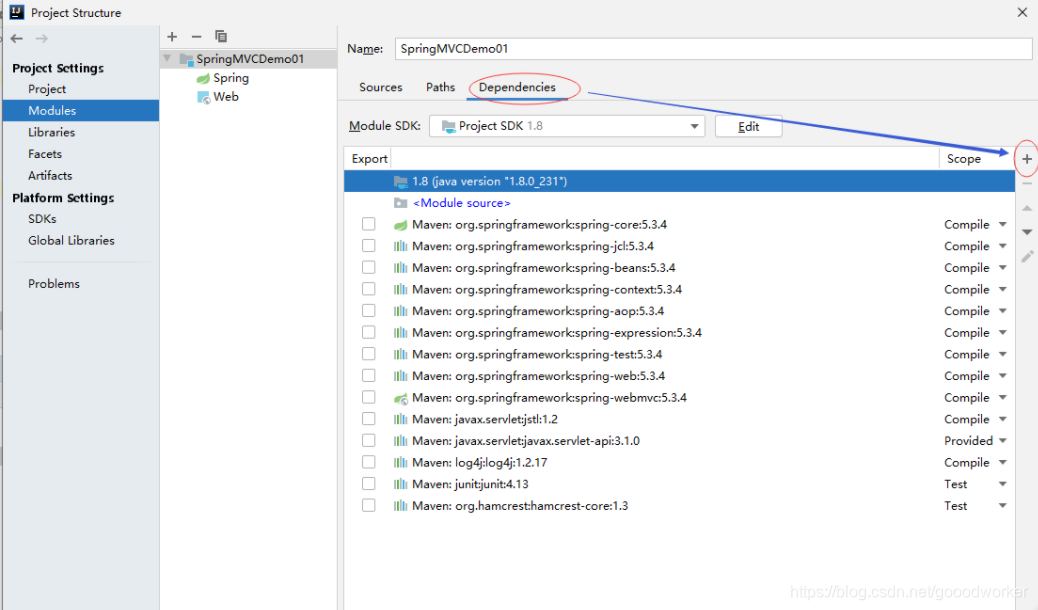Viewport: 1038px width, 610px height.
Task: Toggle export checkbox for javax.servlet jstl
Action: (369, 419)
